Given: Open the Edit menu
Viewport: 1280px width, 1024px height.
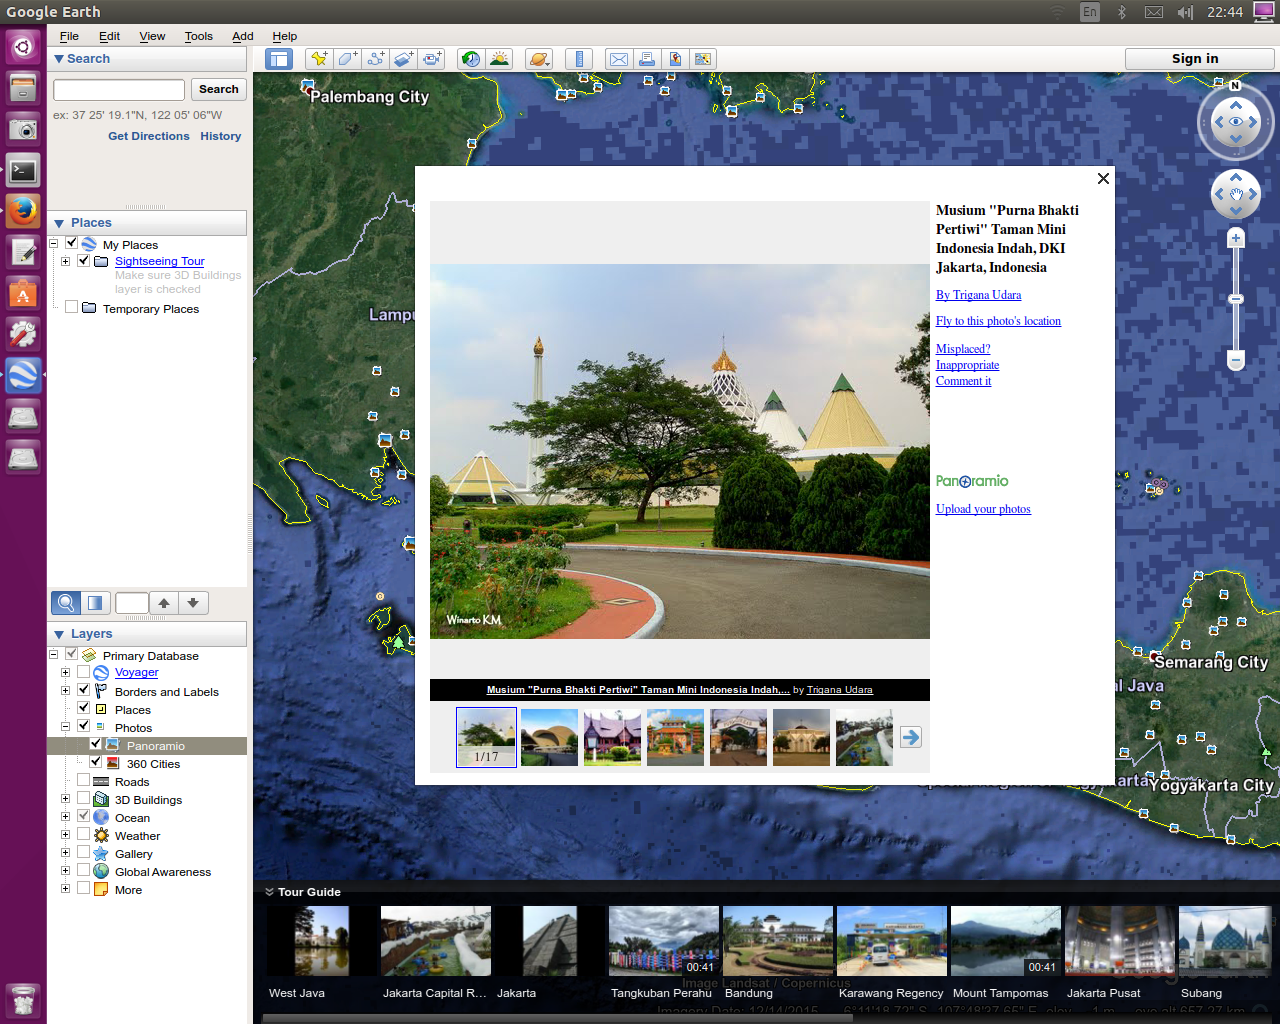Looking at the screenshot, I should pyautogui.click(x=109, y=36).
